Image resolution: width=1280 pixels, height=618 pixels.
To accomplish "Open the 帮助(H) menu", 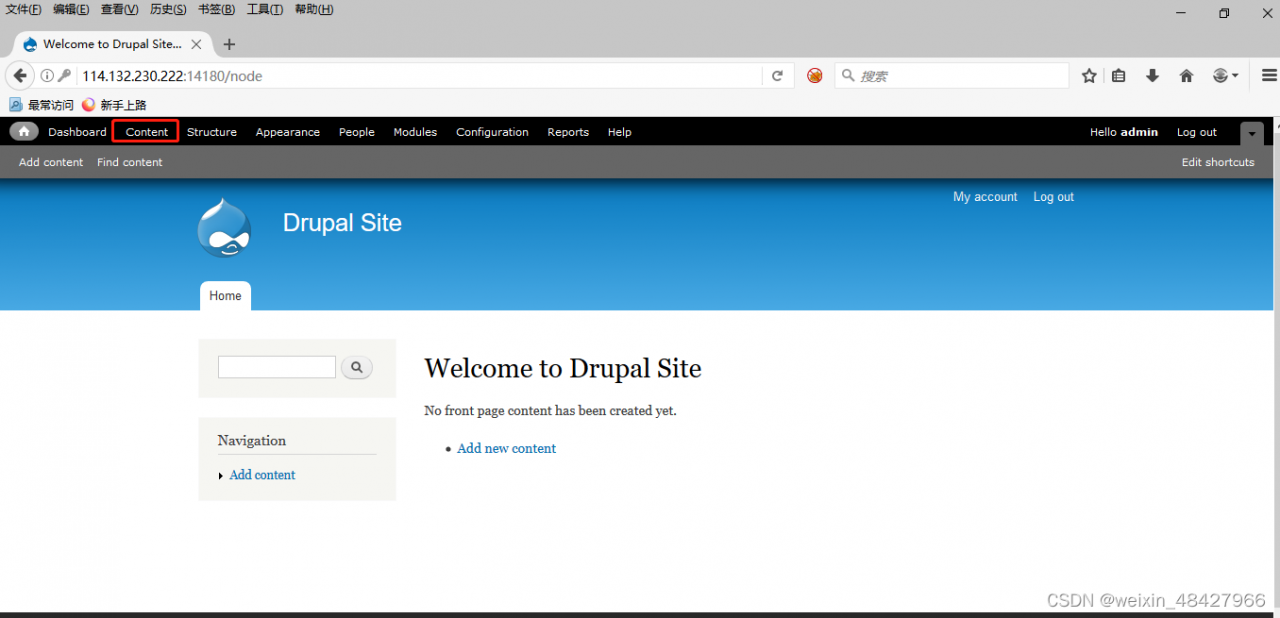I will tap(314, 9).
